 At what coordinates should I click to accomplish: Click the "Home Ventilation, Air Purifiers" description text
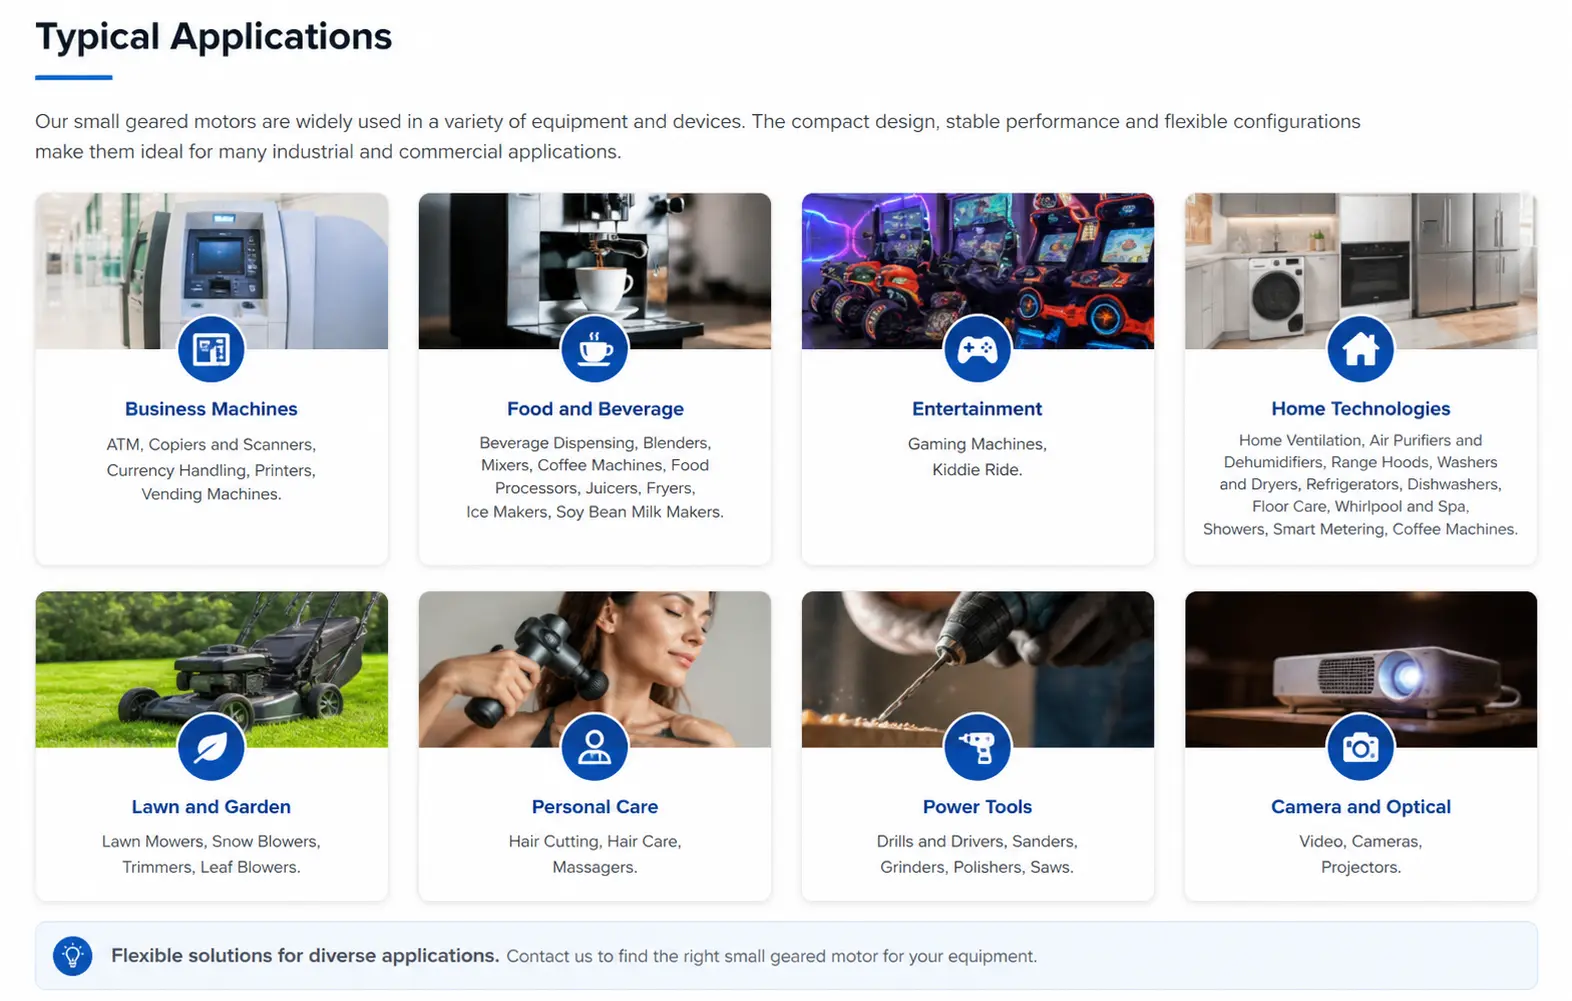tap(1360, 485)
